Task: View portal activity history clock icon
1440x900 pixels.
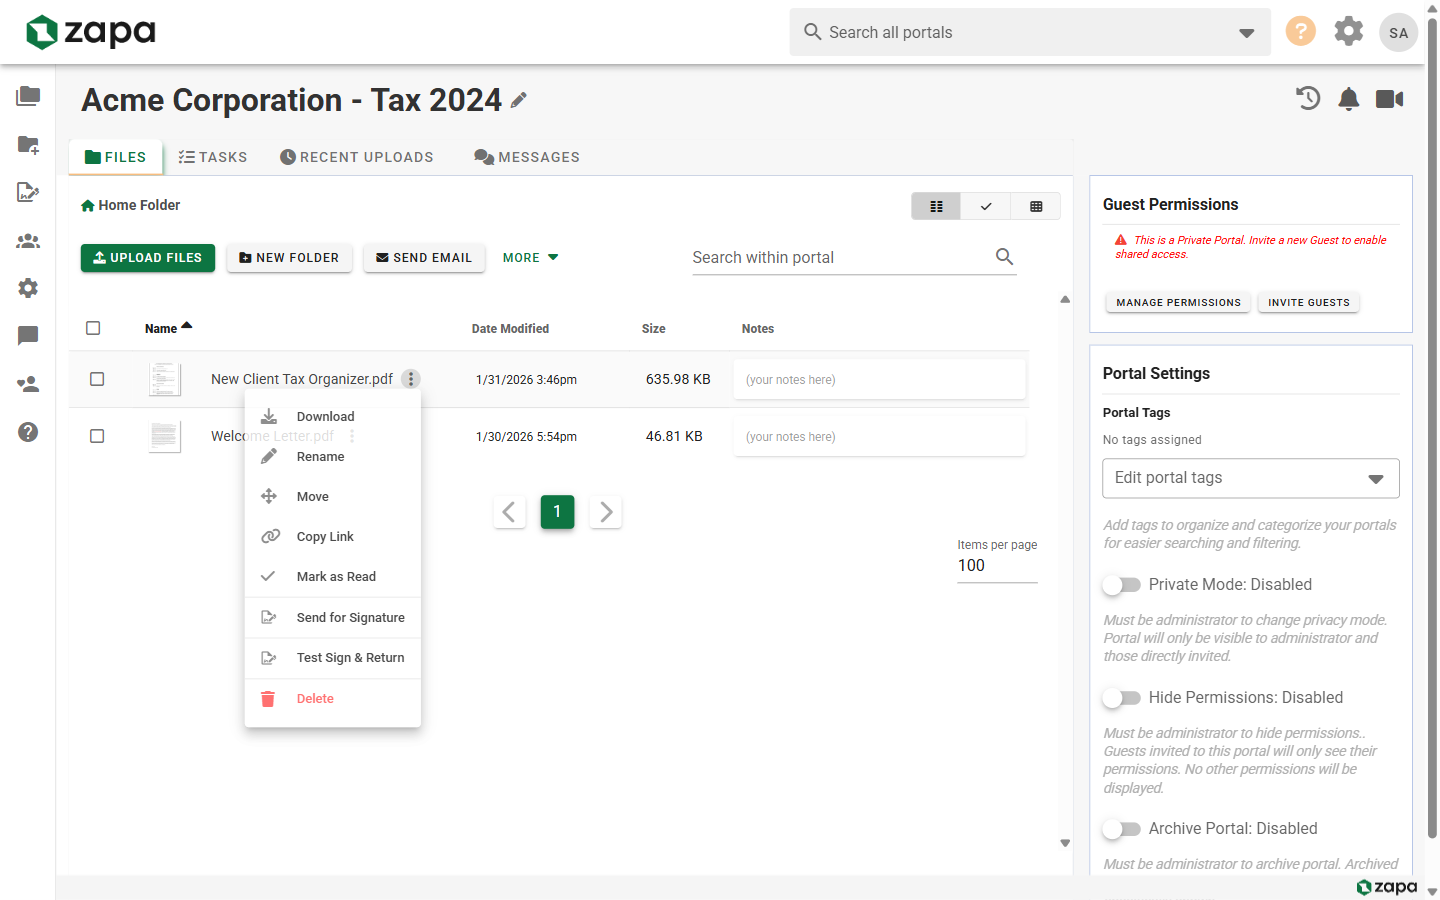Action: [1308, 98]
